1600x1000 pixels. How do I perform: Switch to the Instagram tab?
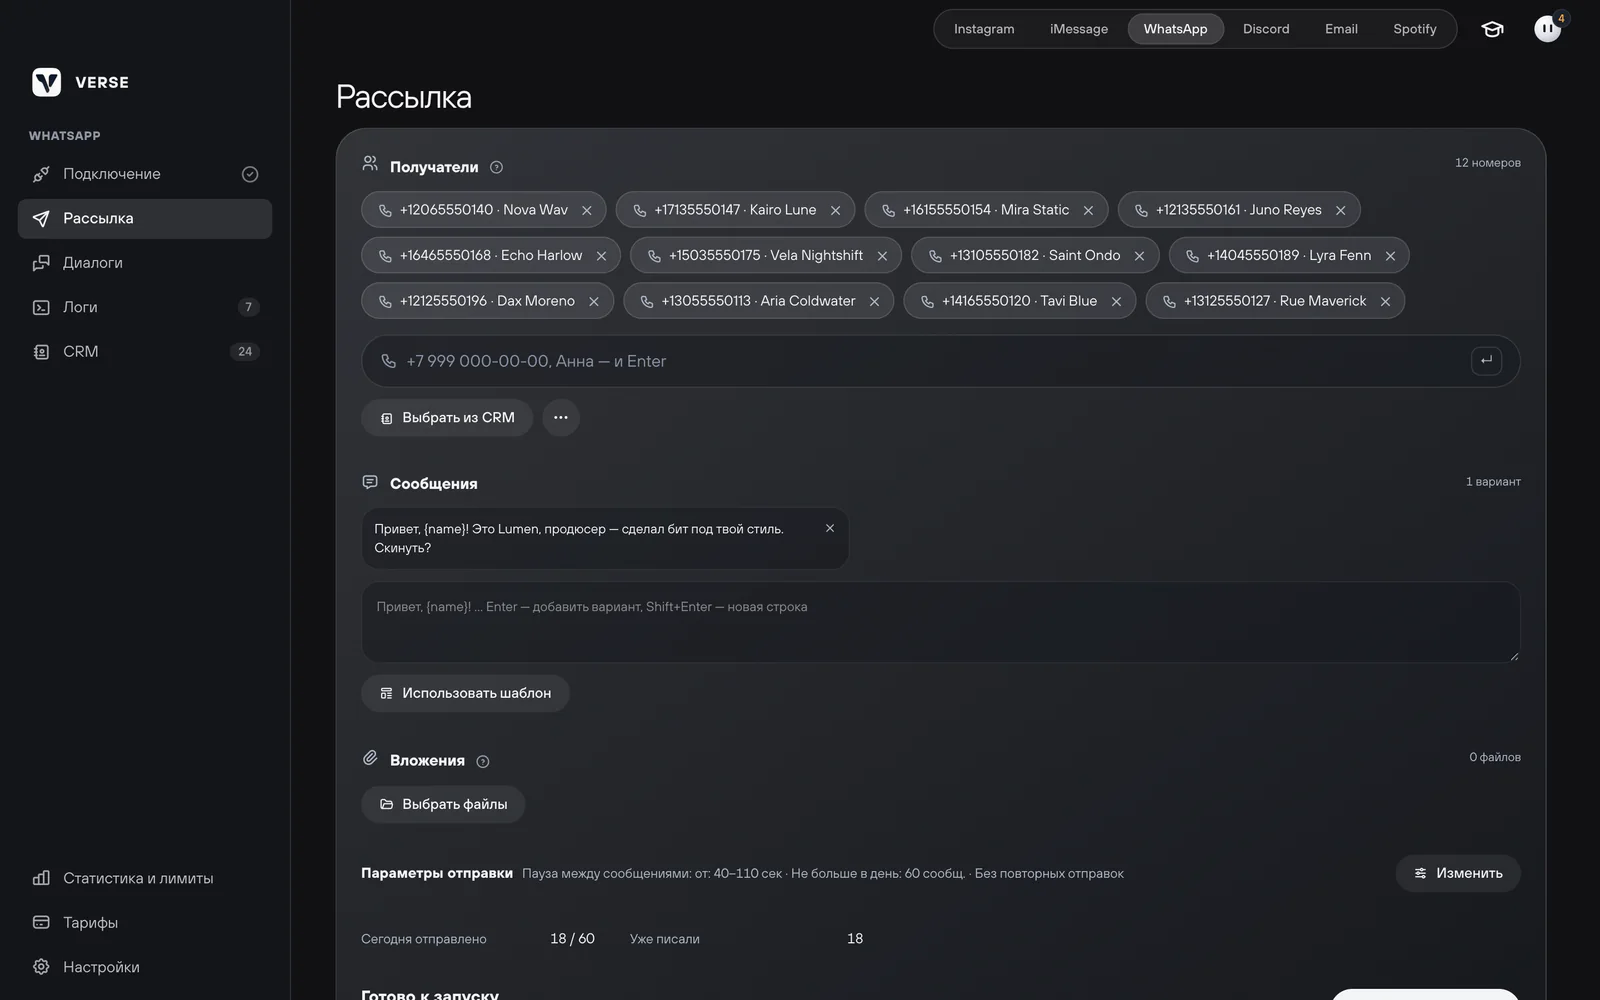coord(984,29)
